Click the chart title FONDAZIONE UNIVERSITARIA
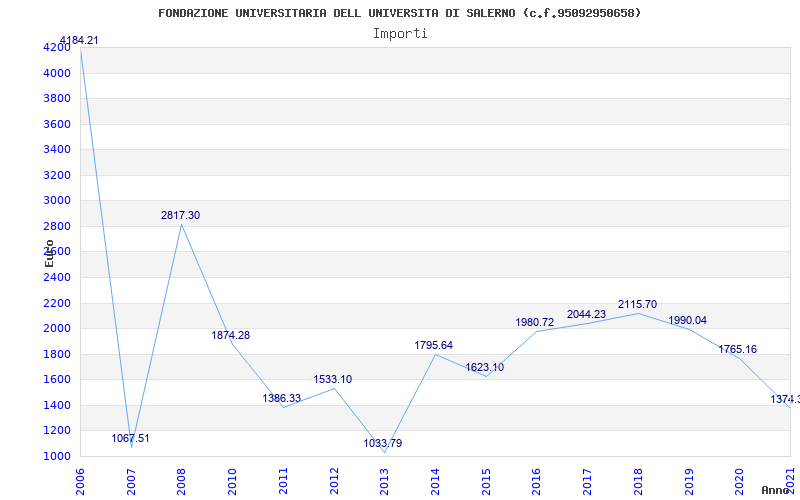This screenshot has height=500, width=800. click(x=399, y=13)
